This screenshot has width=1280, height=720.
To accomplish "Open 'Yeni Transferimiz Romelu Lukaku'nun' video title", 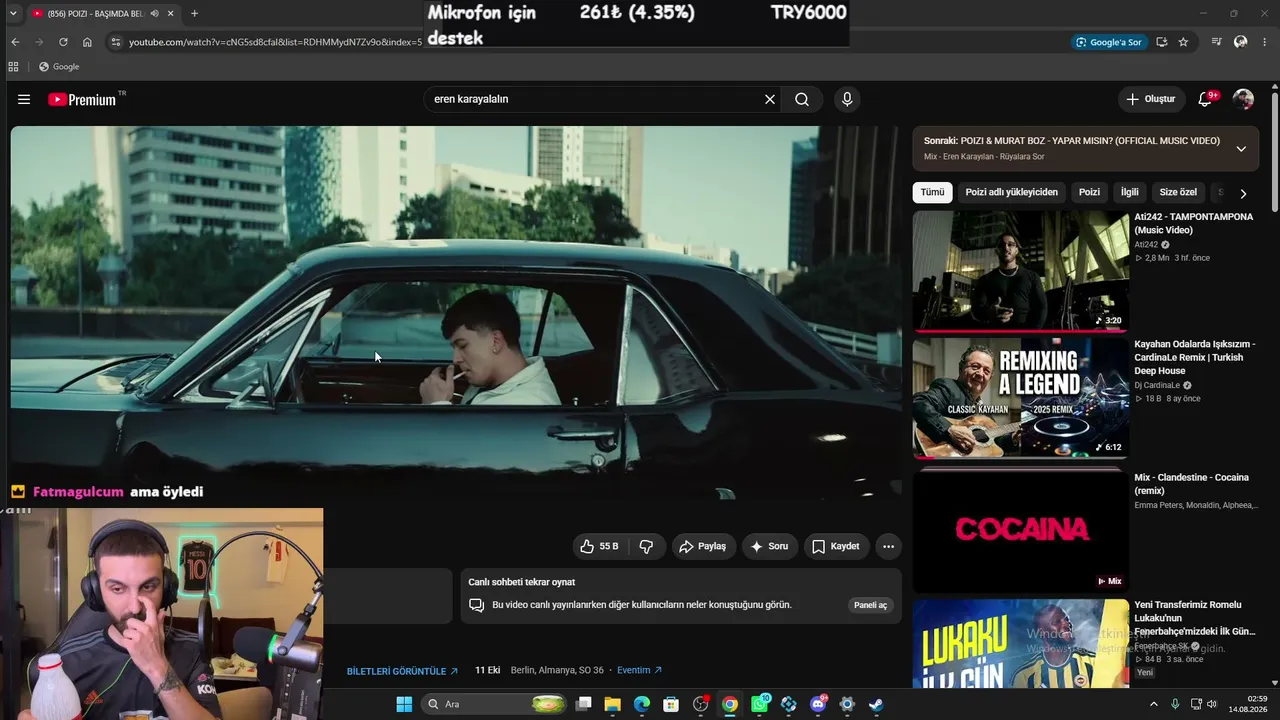I will pyautogui.click(x=1194, y=618).
